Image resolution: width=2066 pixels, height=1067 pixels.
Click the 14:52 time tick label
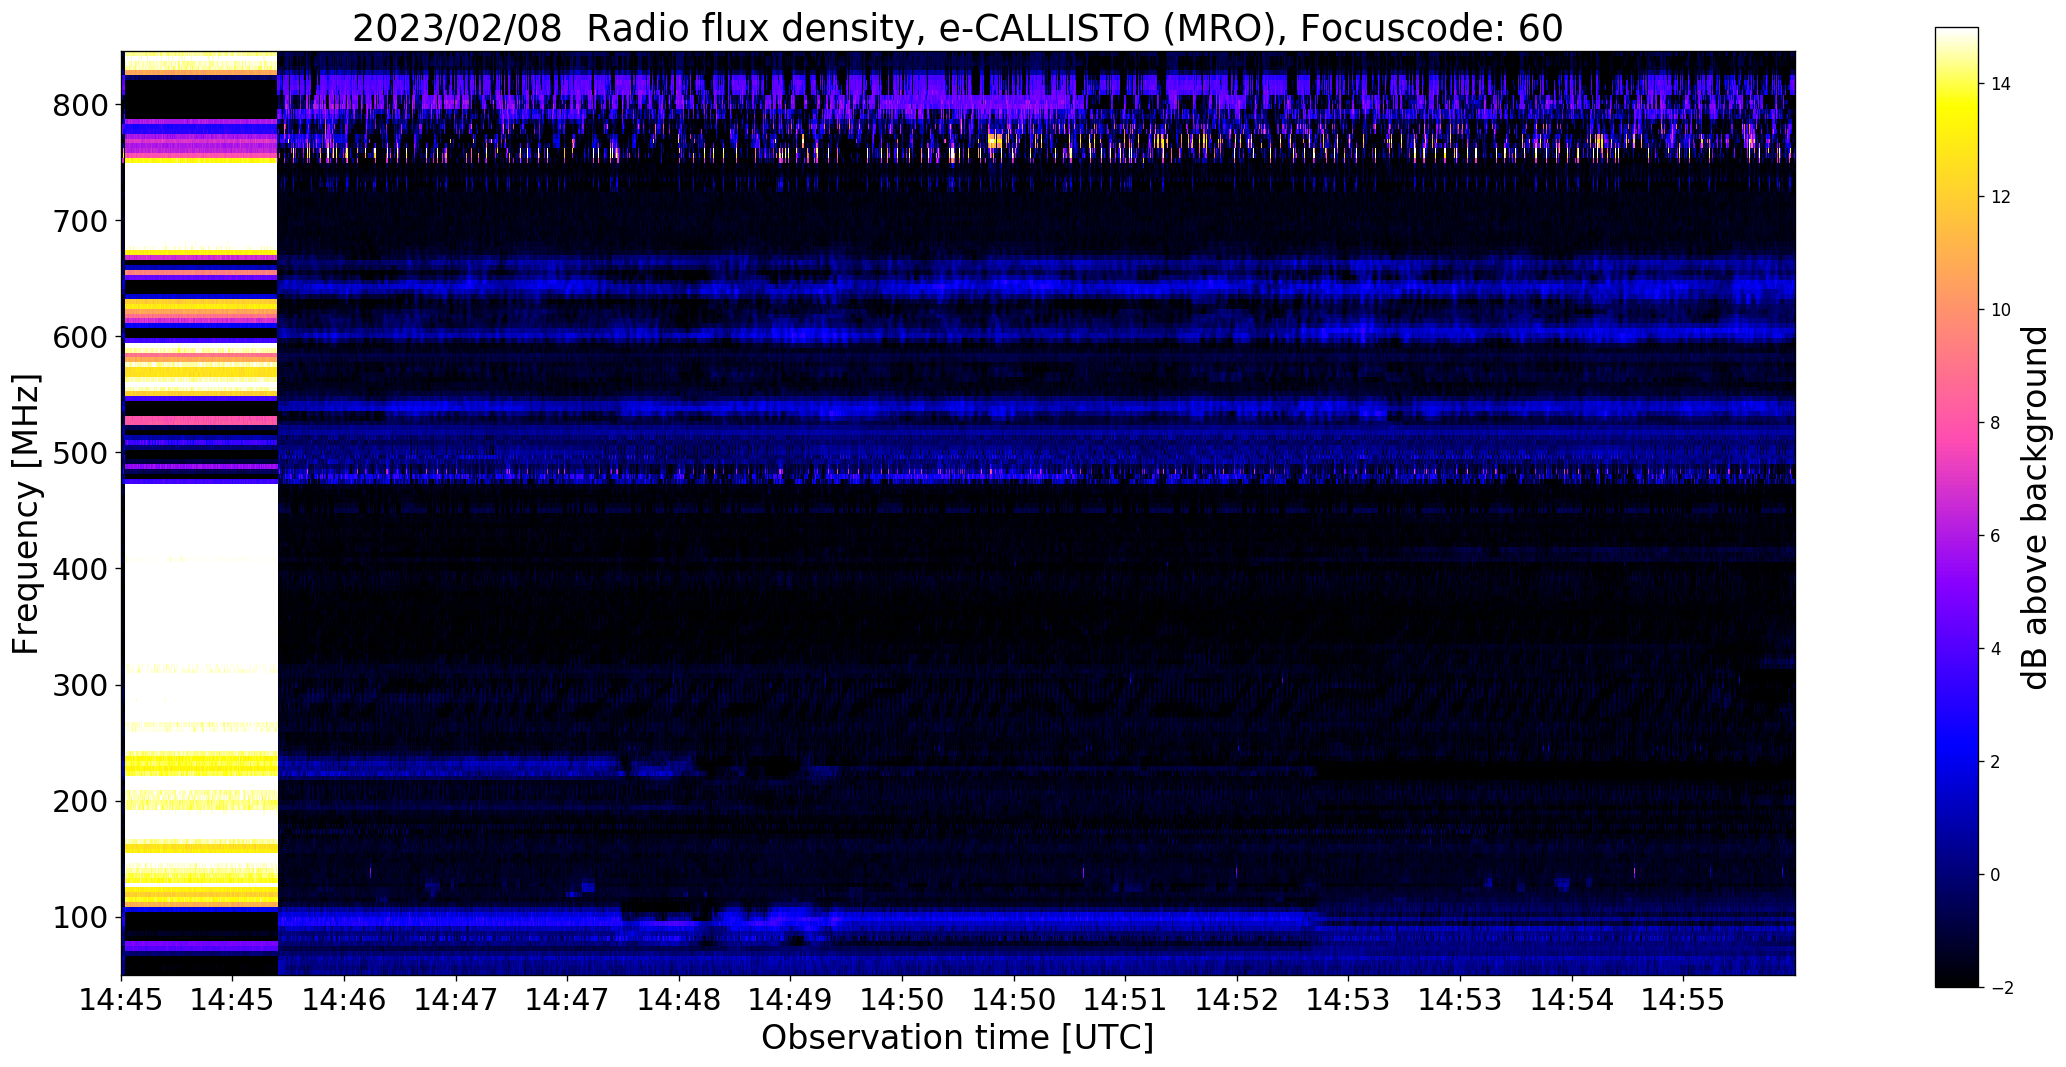click(x=1238, y=1000)
